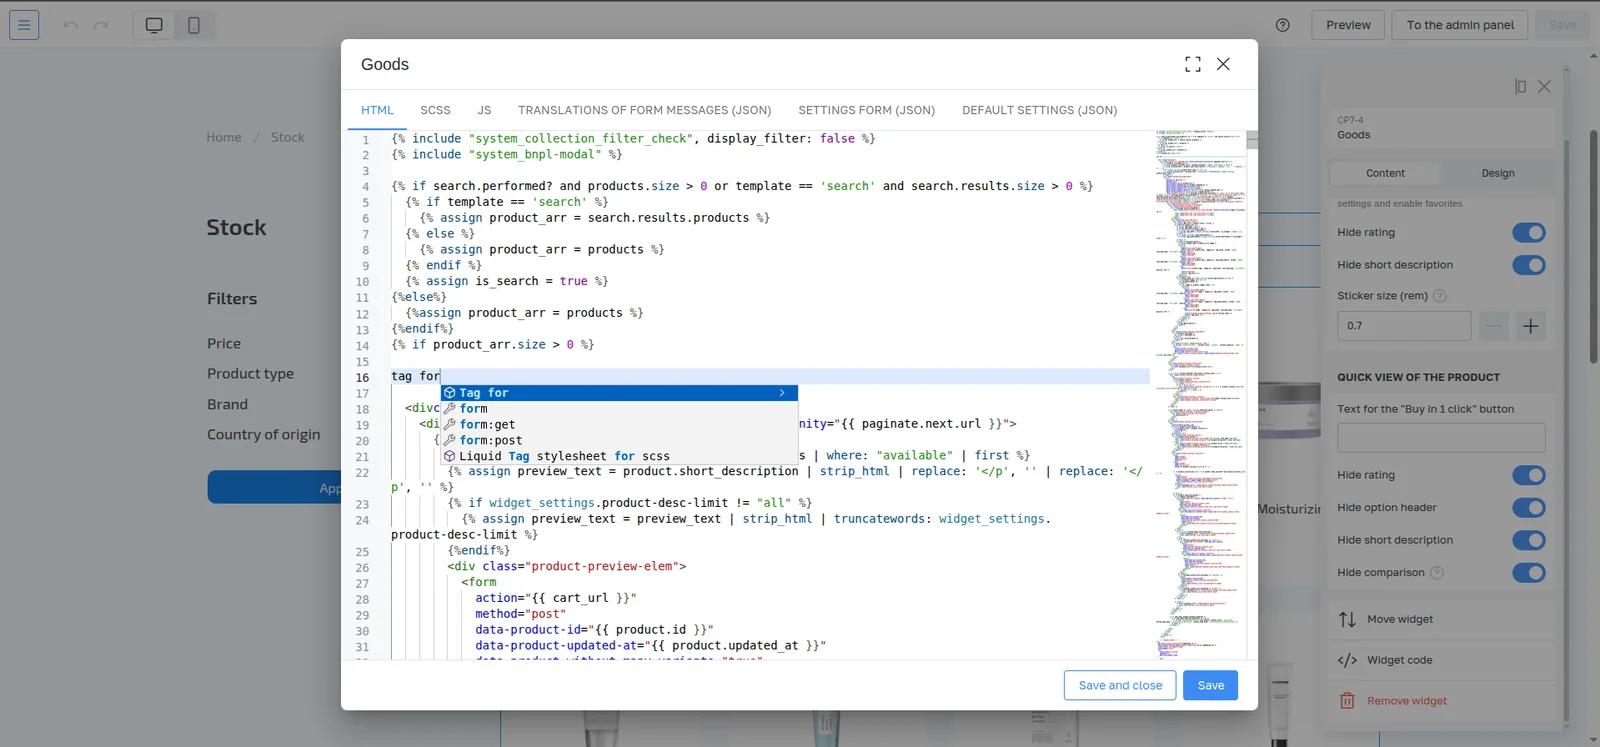The width and height of the screenshot is (1600, 747).
Task: Click the Save and close button
Action: pyautogui.click(x=1120, y=685)
